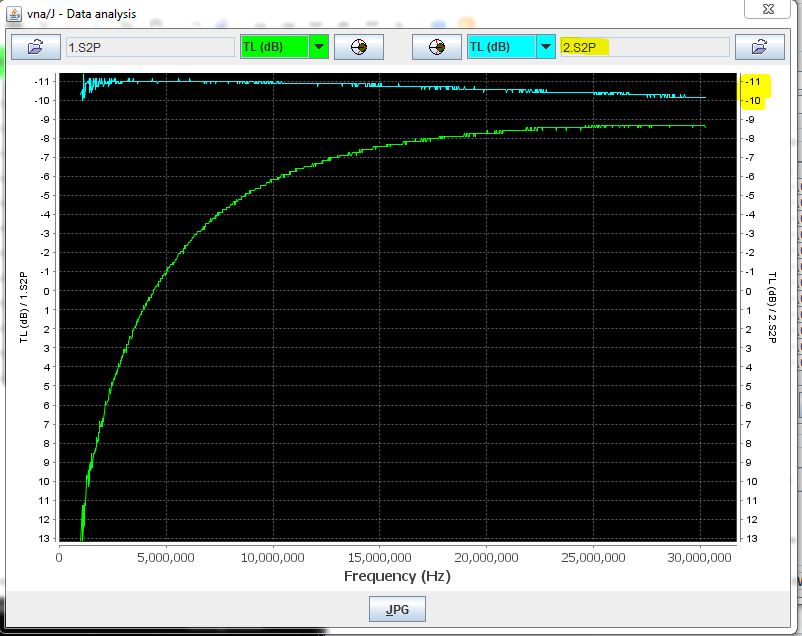802x636 pixels.
Task: Open color chooser for the cyan trace
Action: [x=437, y=47]
